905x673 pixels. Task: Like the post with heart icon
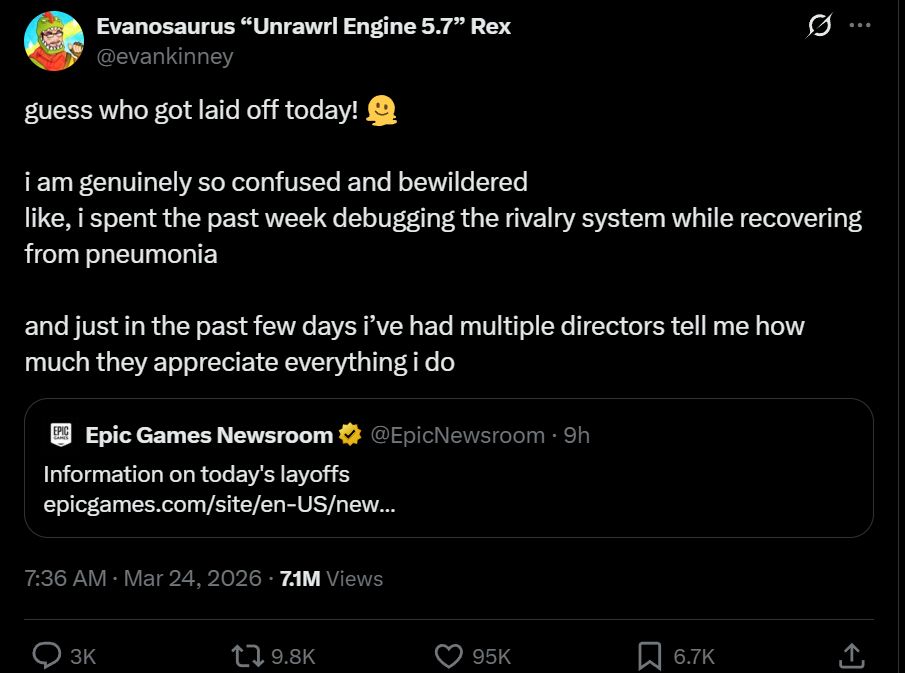pos(450,655)
